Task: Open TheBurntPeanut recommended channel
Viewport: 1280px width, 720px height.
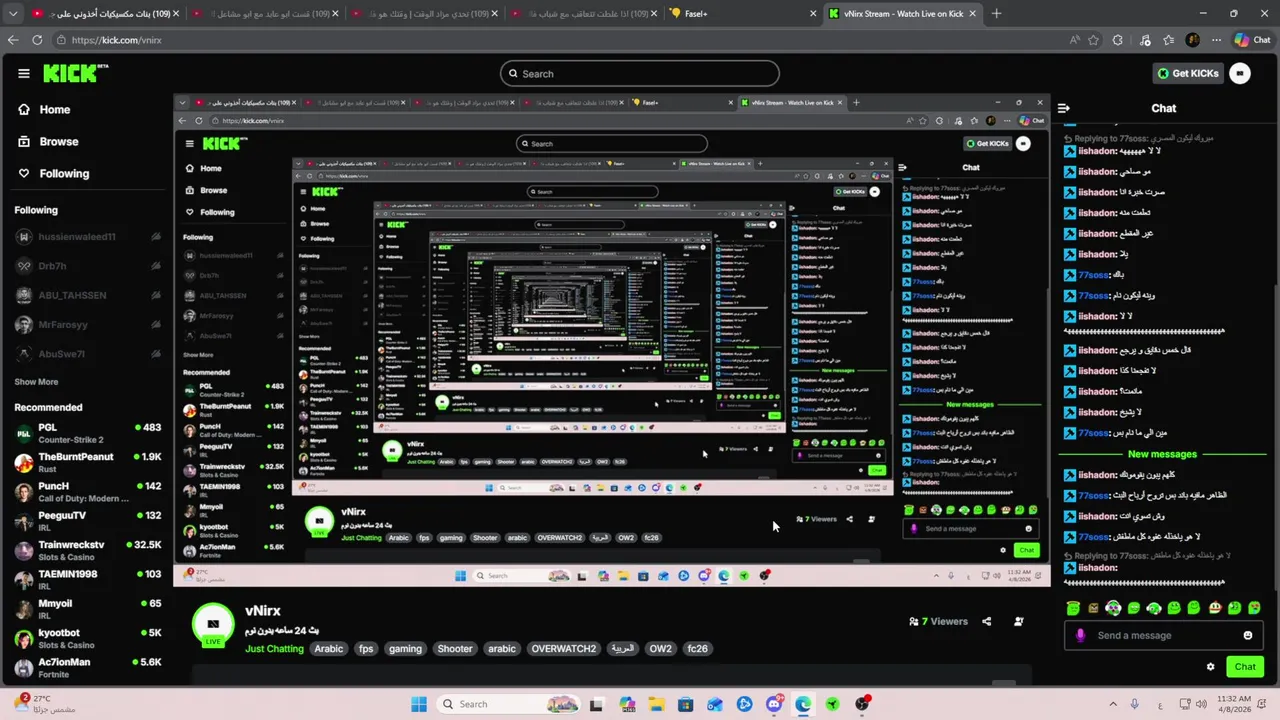Action: (86, 463)
